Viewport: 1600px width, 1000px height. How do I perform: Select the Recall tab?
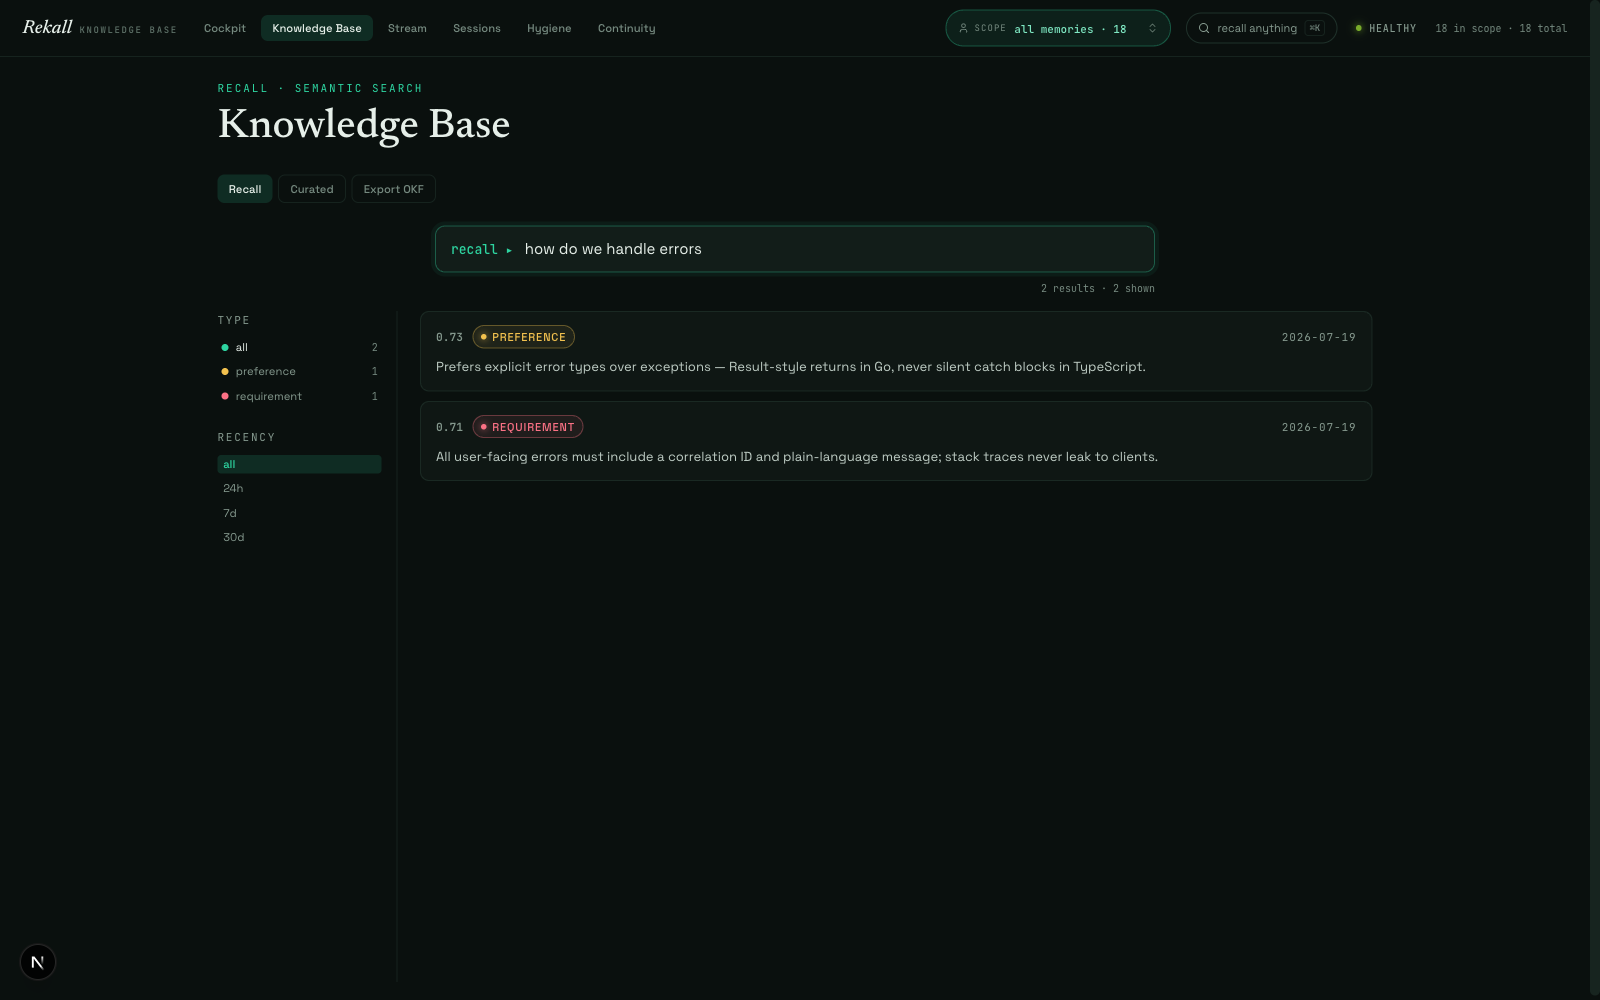(x=245, y=189)
